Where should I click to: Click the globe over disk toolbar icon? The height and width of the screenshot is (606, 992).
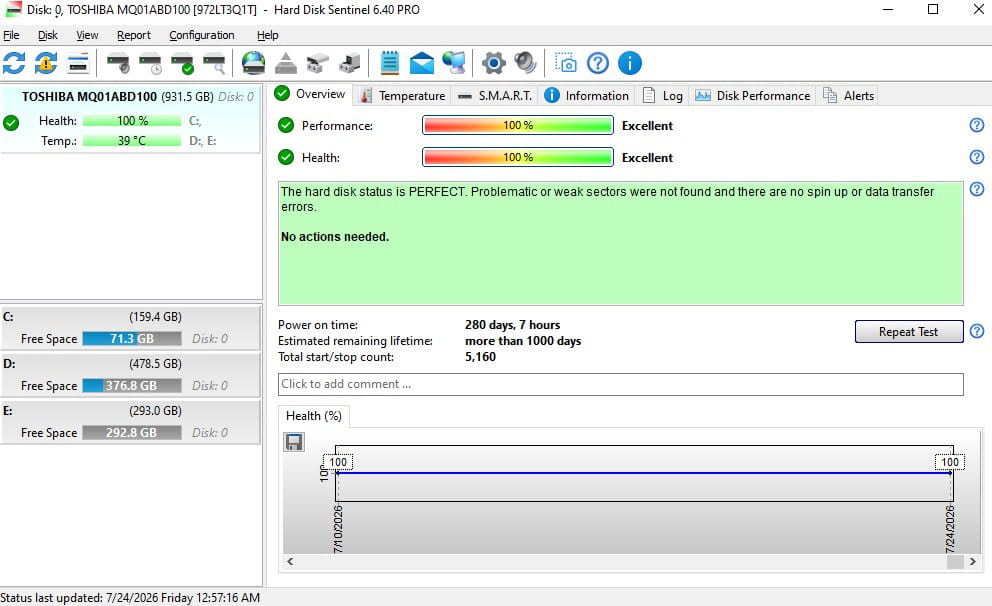(254, 63)
